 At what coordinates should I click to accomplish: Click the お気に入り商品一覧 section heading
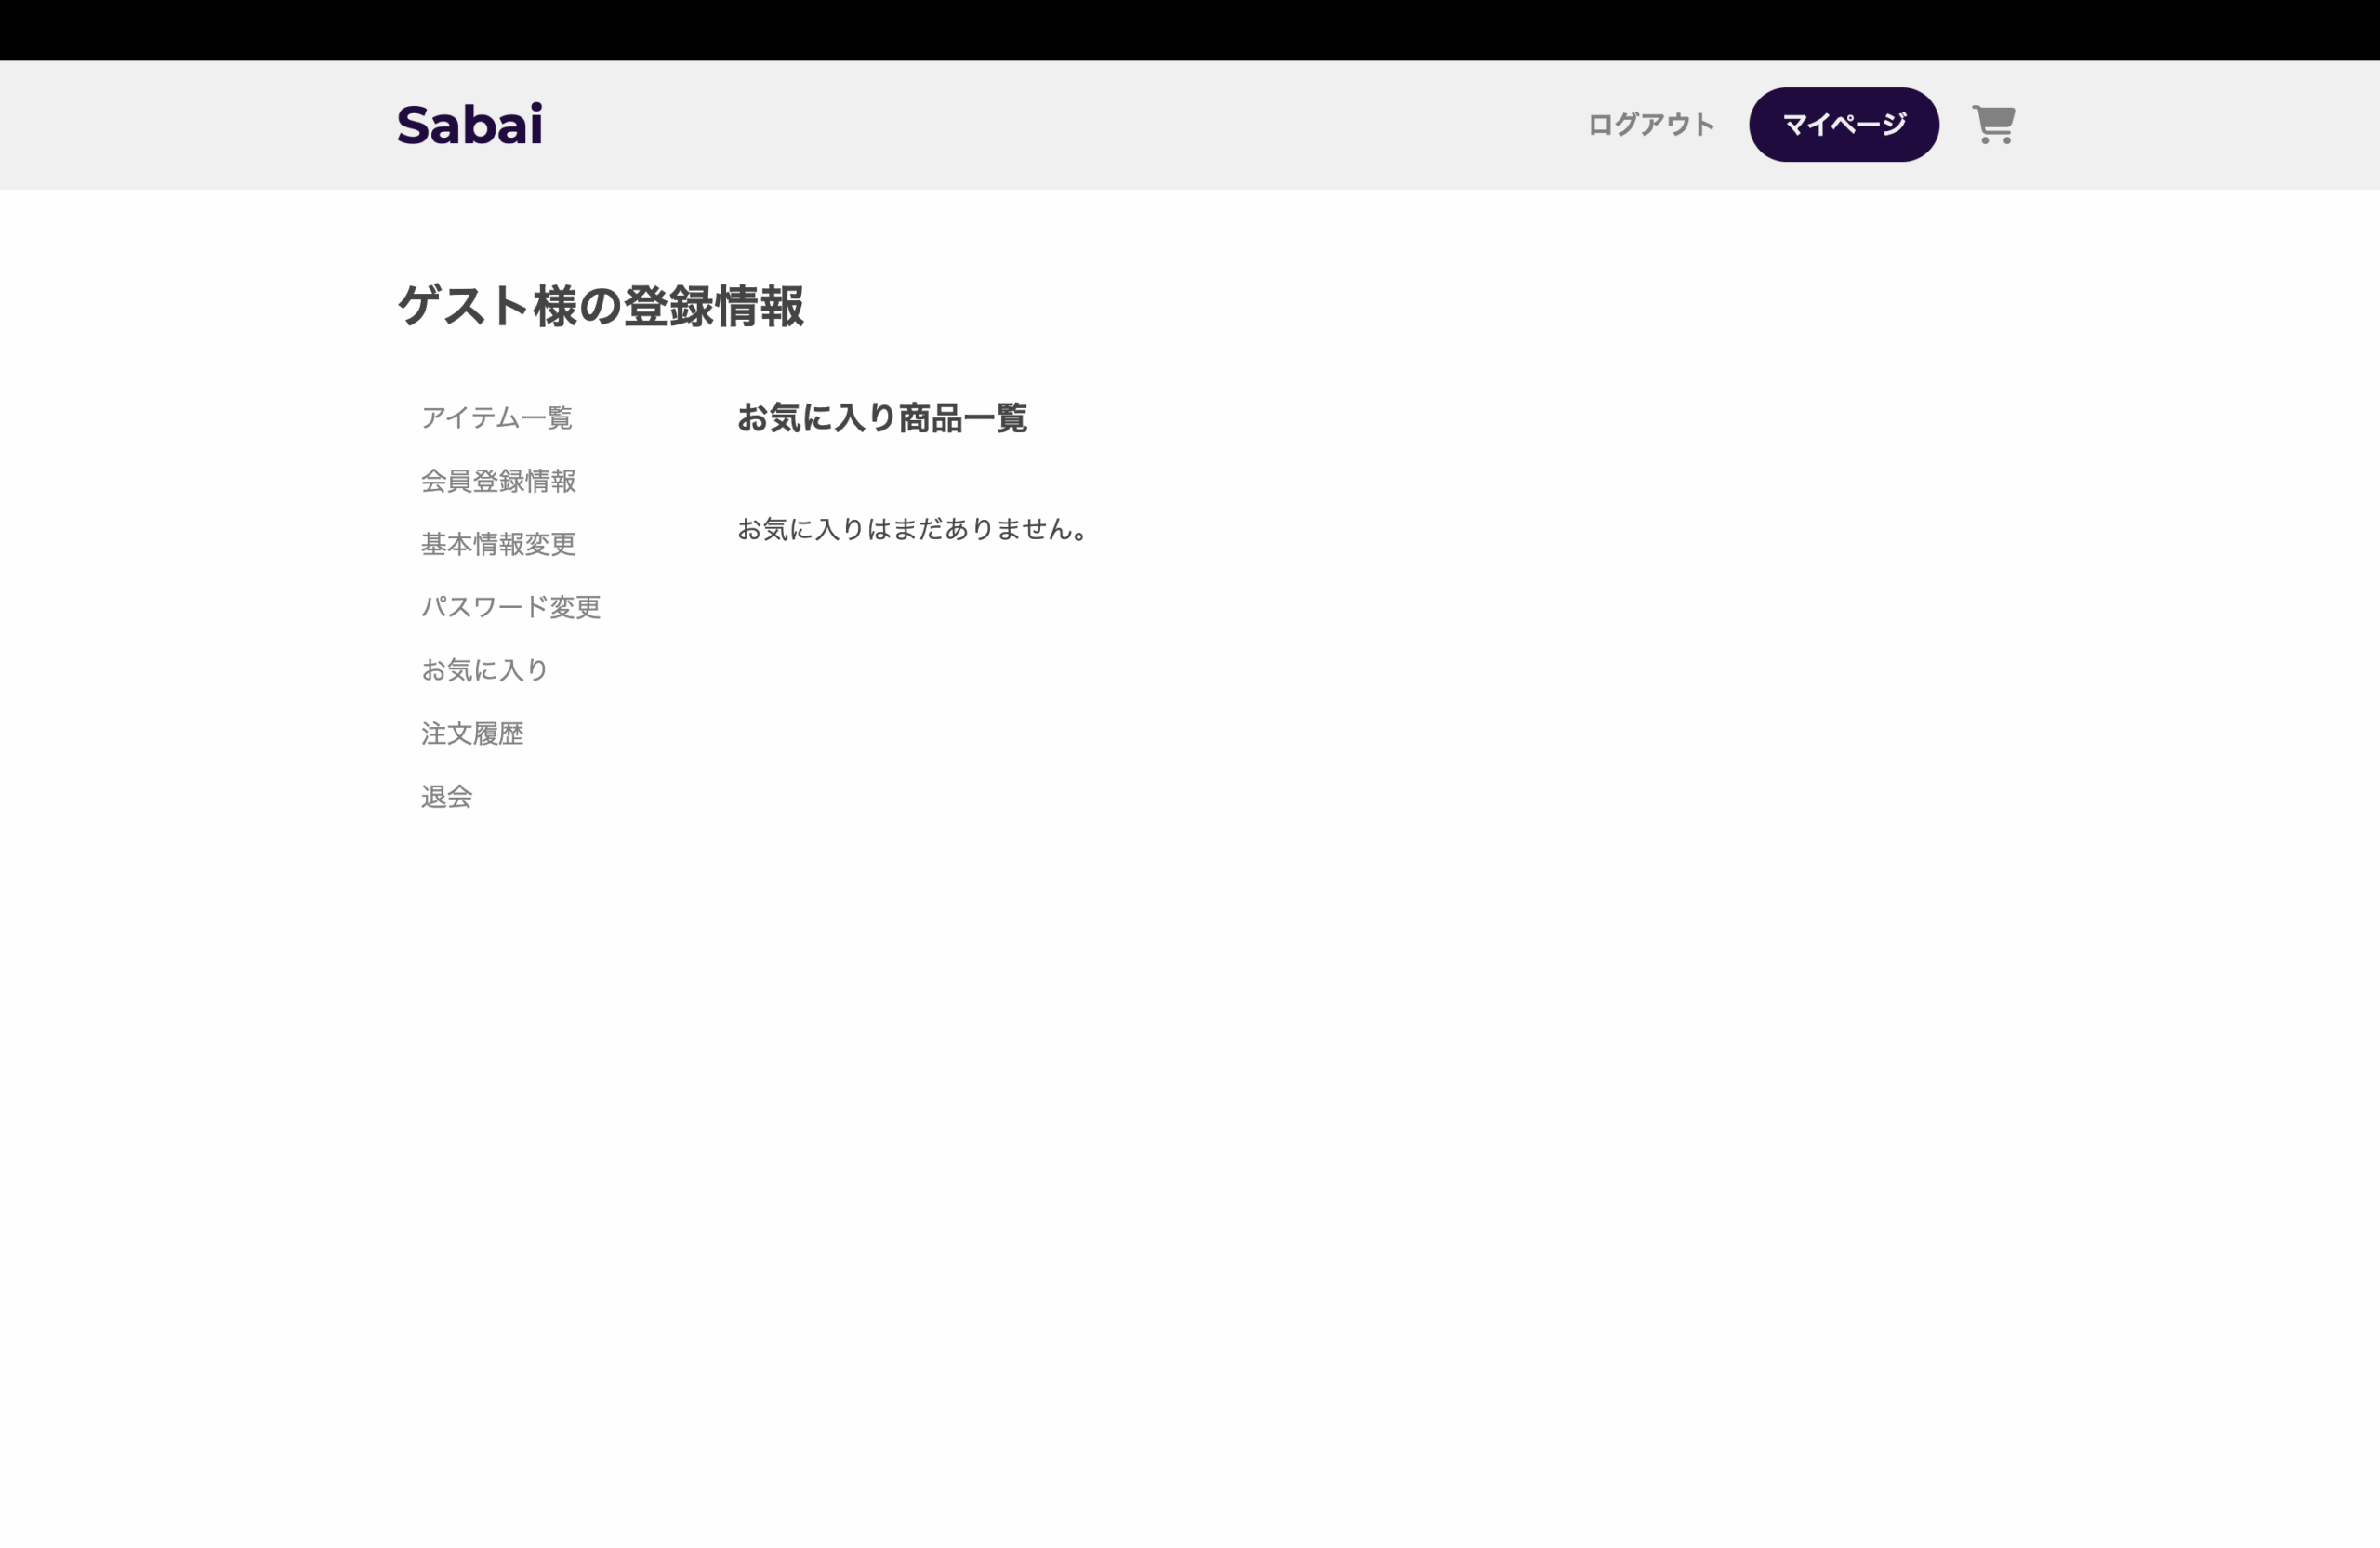881,418
